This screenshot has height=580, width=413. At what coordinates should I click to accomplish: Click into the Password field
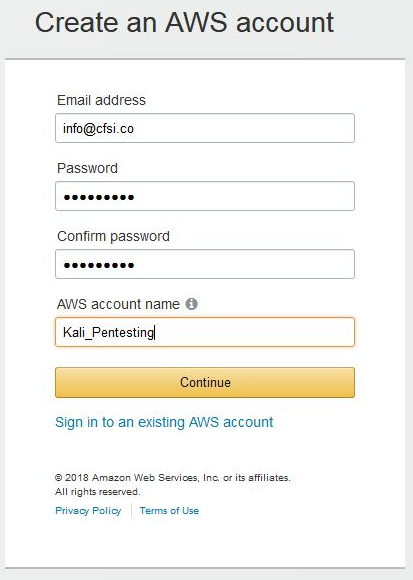(x=205, y=196)
